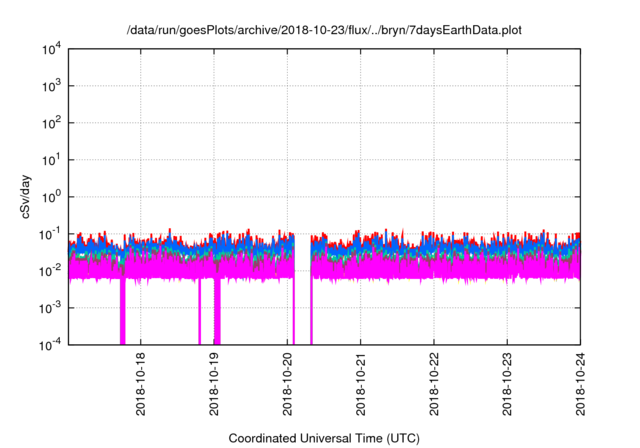Click the magenta dropout spike before 2018-10-18
This screenshot has width=640, height=448.
click(122, 311)
